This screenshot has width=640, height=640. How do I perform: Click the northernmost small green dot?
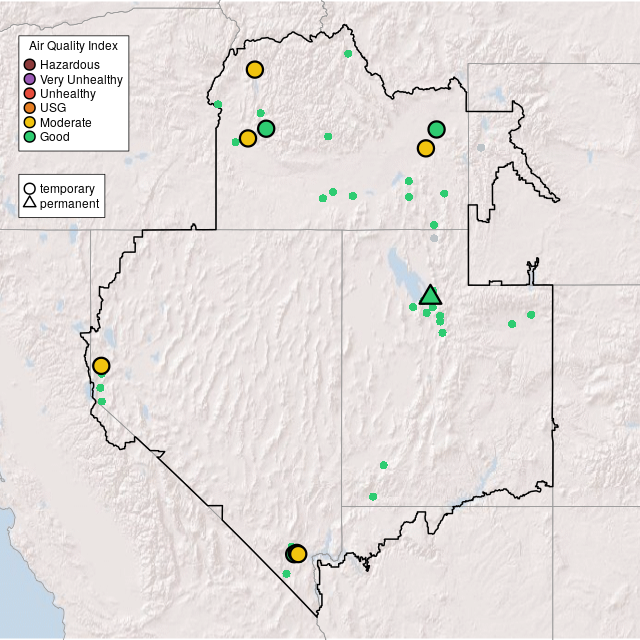pos(348,54)
